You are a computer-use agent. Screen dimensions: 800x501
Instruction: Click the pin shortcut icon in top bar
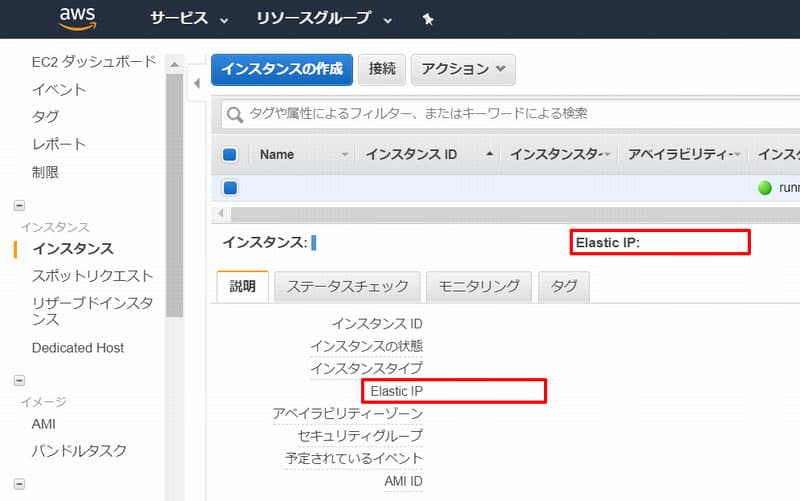pyautogui.click(x=428, y=19)
